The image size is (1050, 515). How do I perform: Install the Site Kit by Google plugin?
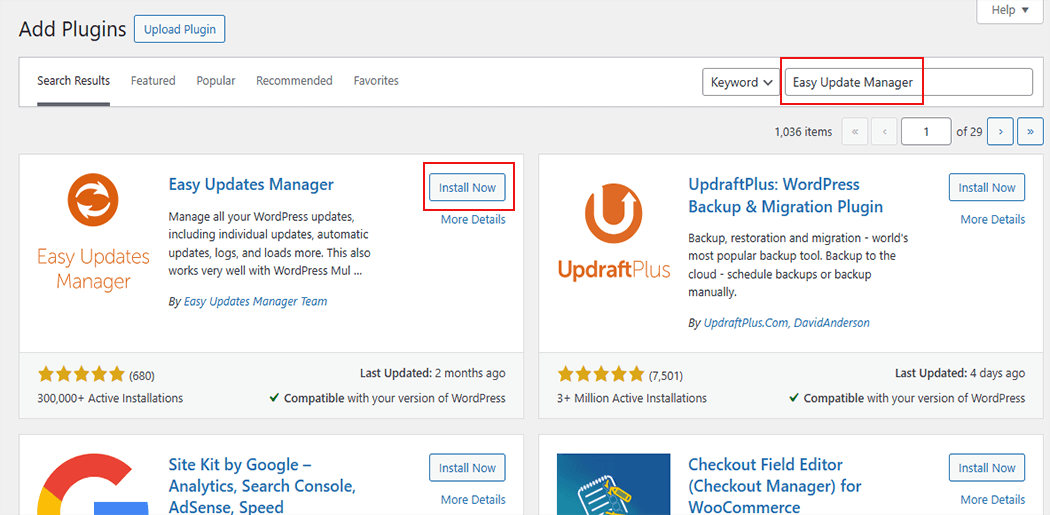467,467
